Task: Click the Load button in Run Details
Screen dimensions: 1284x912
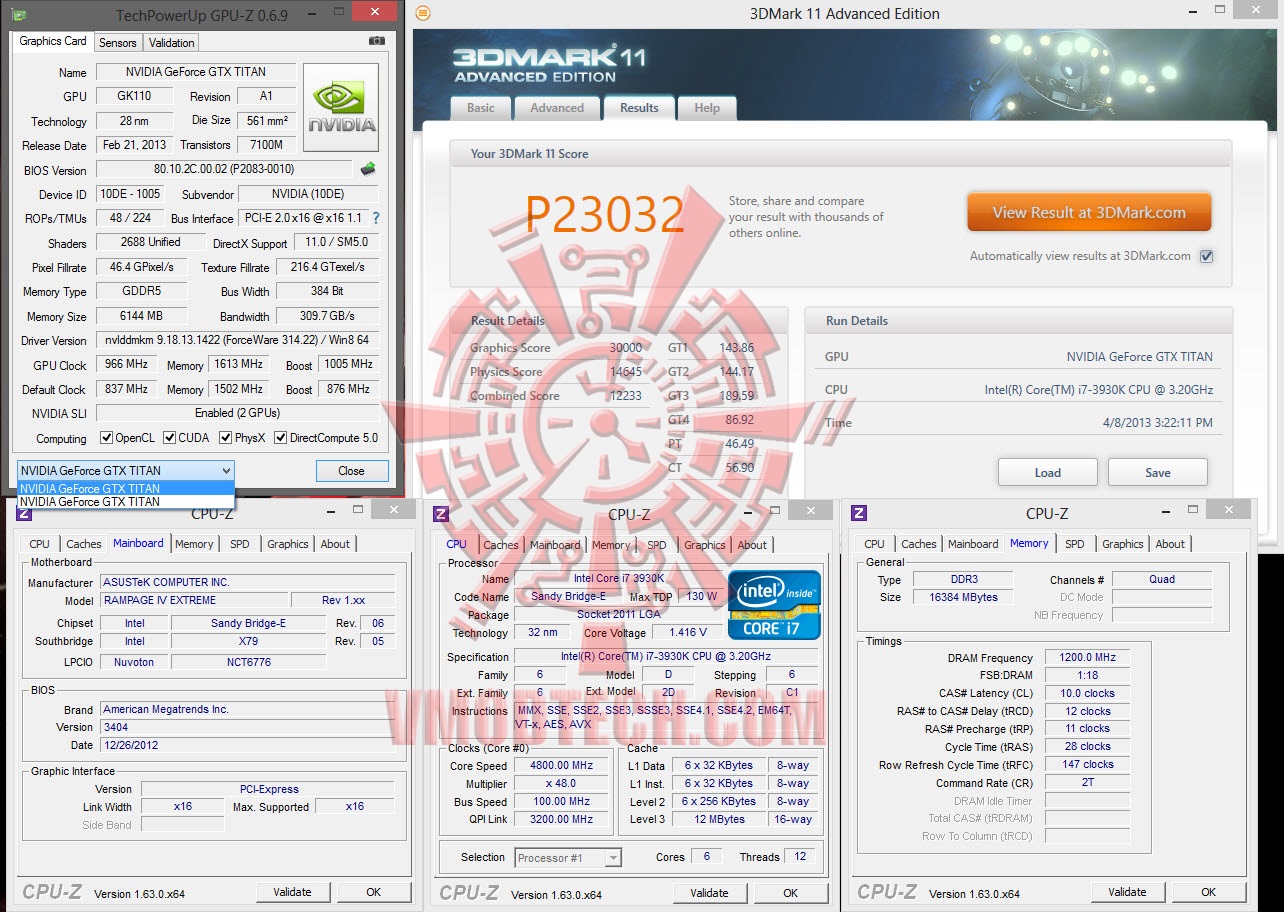Action: 1048,473
